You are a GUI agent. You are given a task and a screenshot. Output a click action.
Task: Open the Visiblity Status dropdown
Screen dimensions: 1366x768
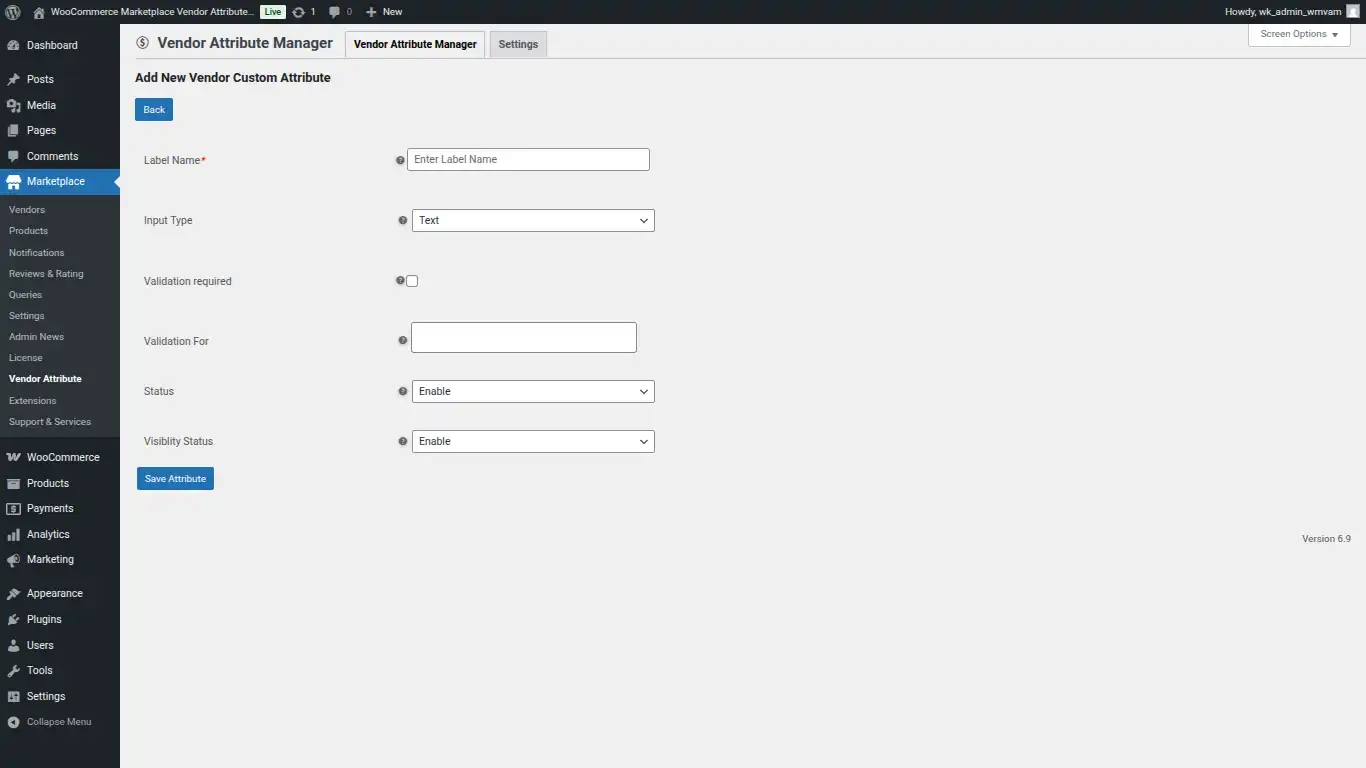pyautogui.click(x=533, y=441)
